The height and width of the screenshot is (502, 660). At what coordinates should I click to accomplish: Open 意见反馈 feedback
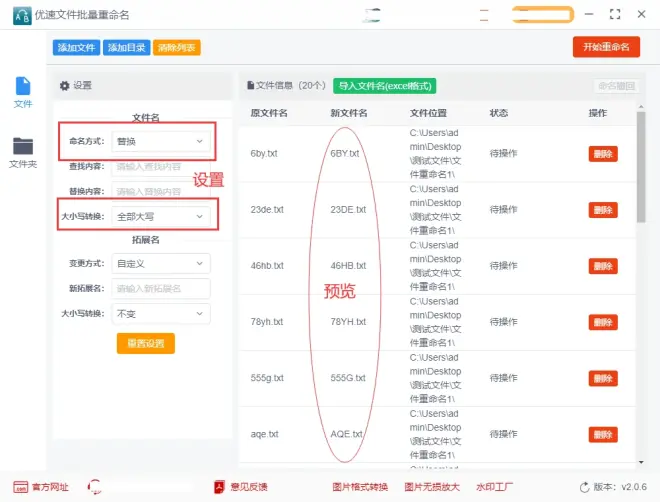click(x=240, y=487)
